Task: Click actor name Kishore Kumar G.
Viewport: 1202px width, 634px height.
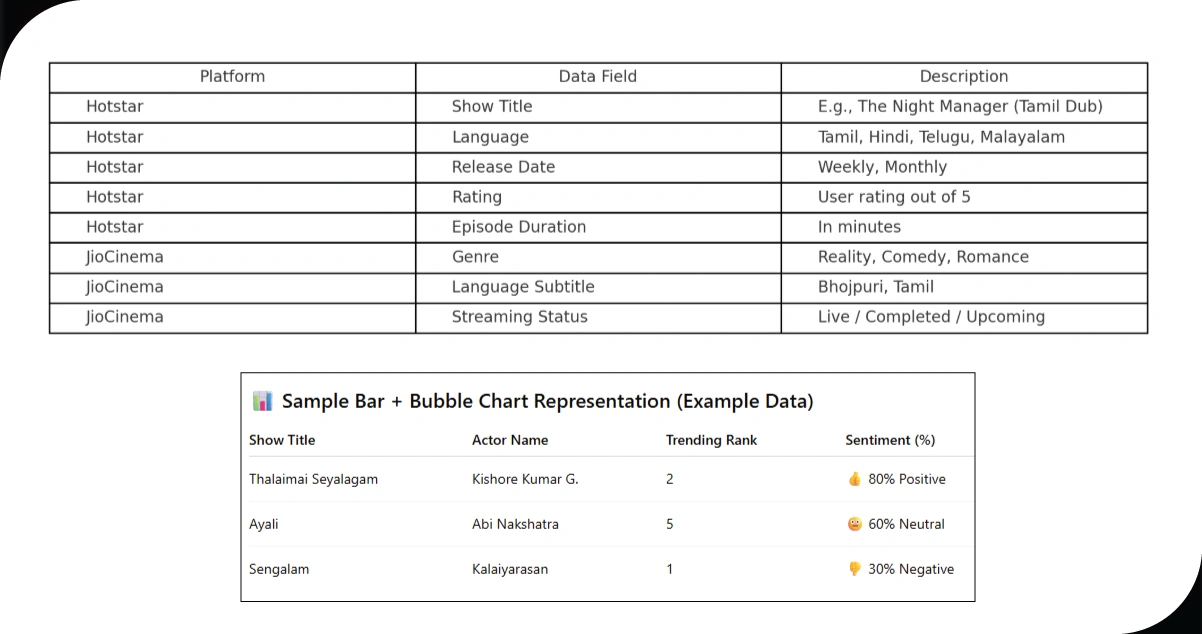Action: click(x=525, y=479)
